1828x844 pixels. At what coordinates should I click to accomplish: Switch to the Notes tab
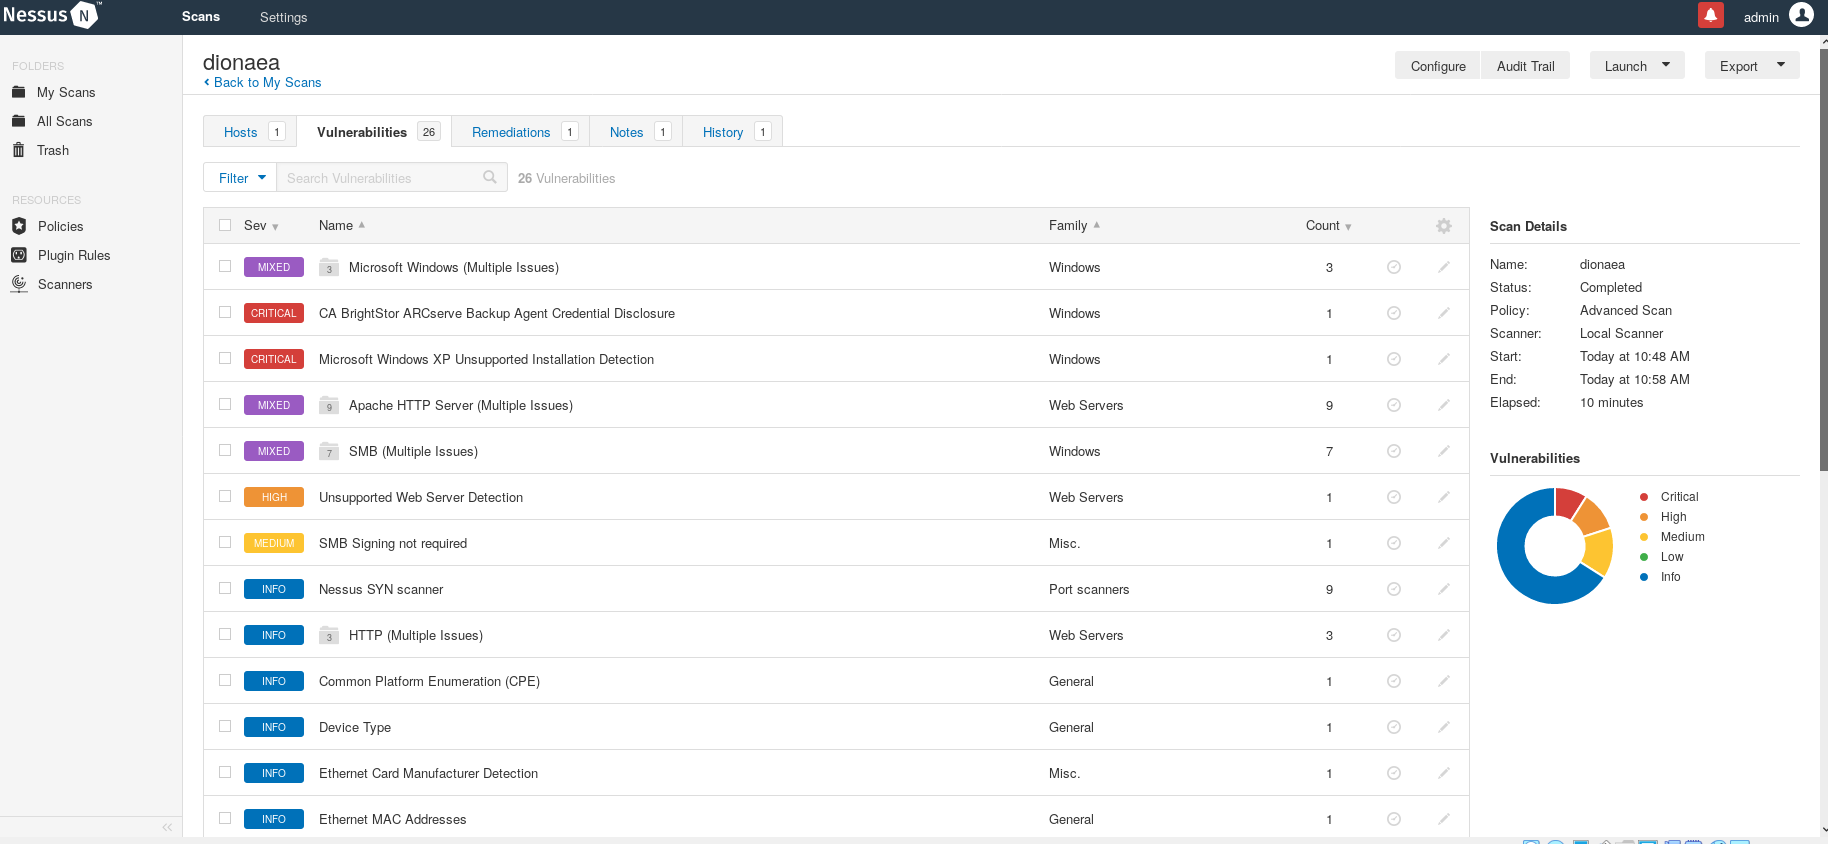[x=636, y=131]
